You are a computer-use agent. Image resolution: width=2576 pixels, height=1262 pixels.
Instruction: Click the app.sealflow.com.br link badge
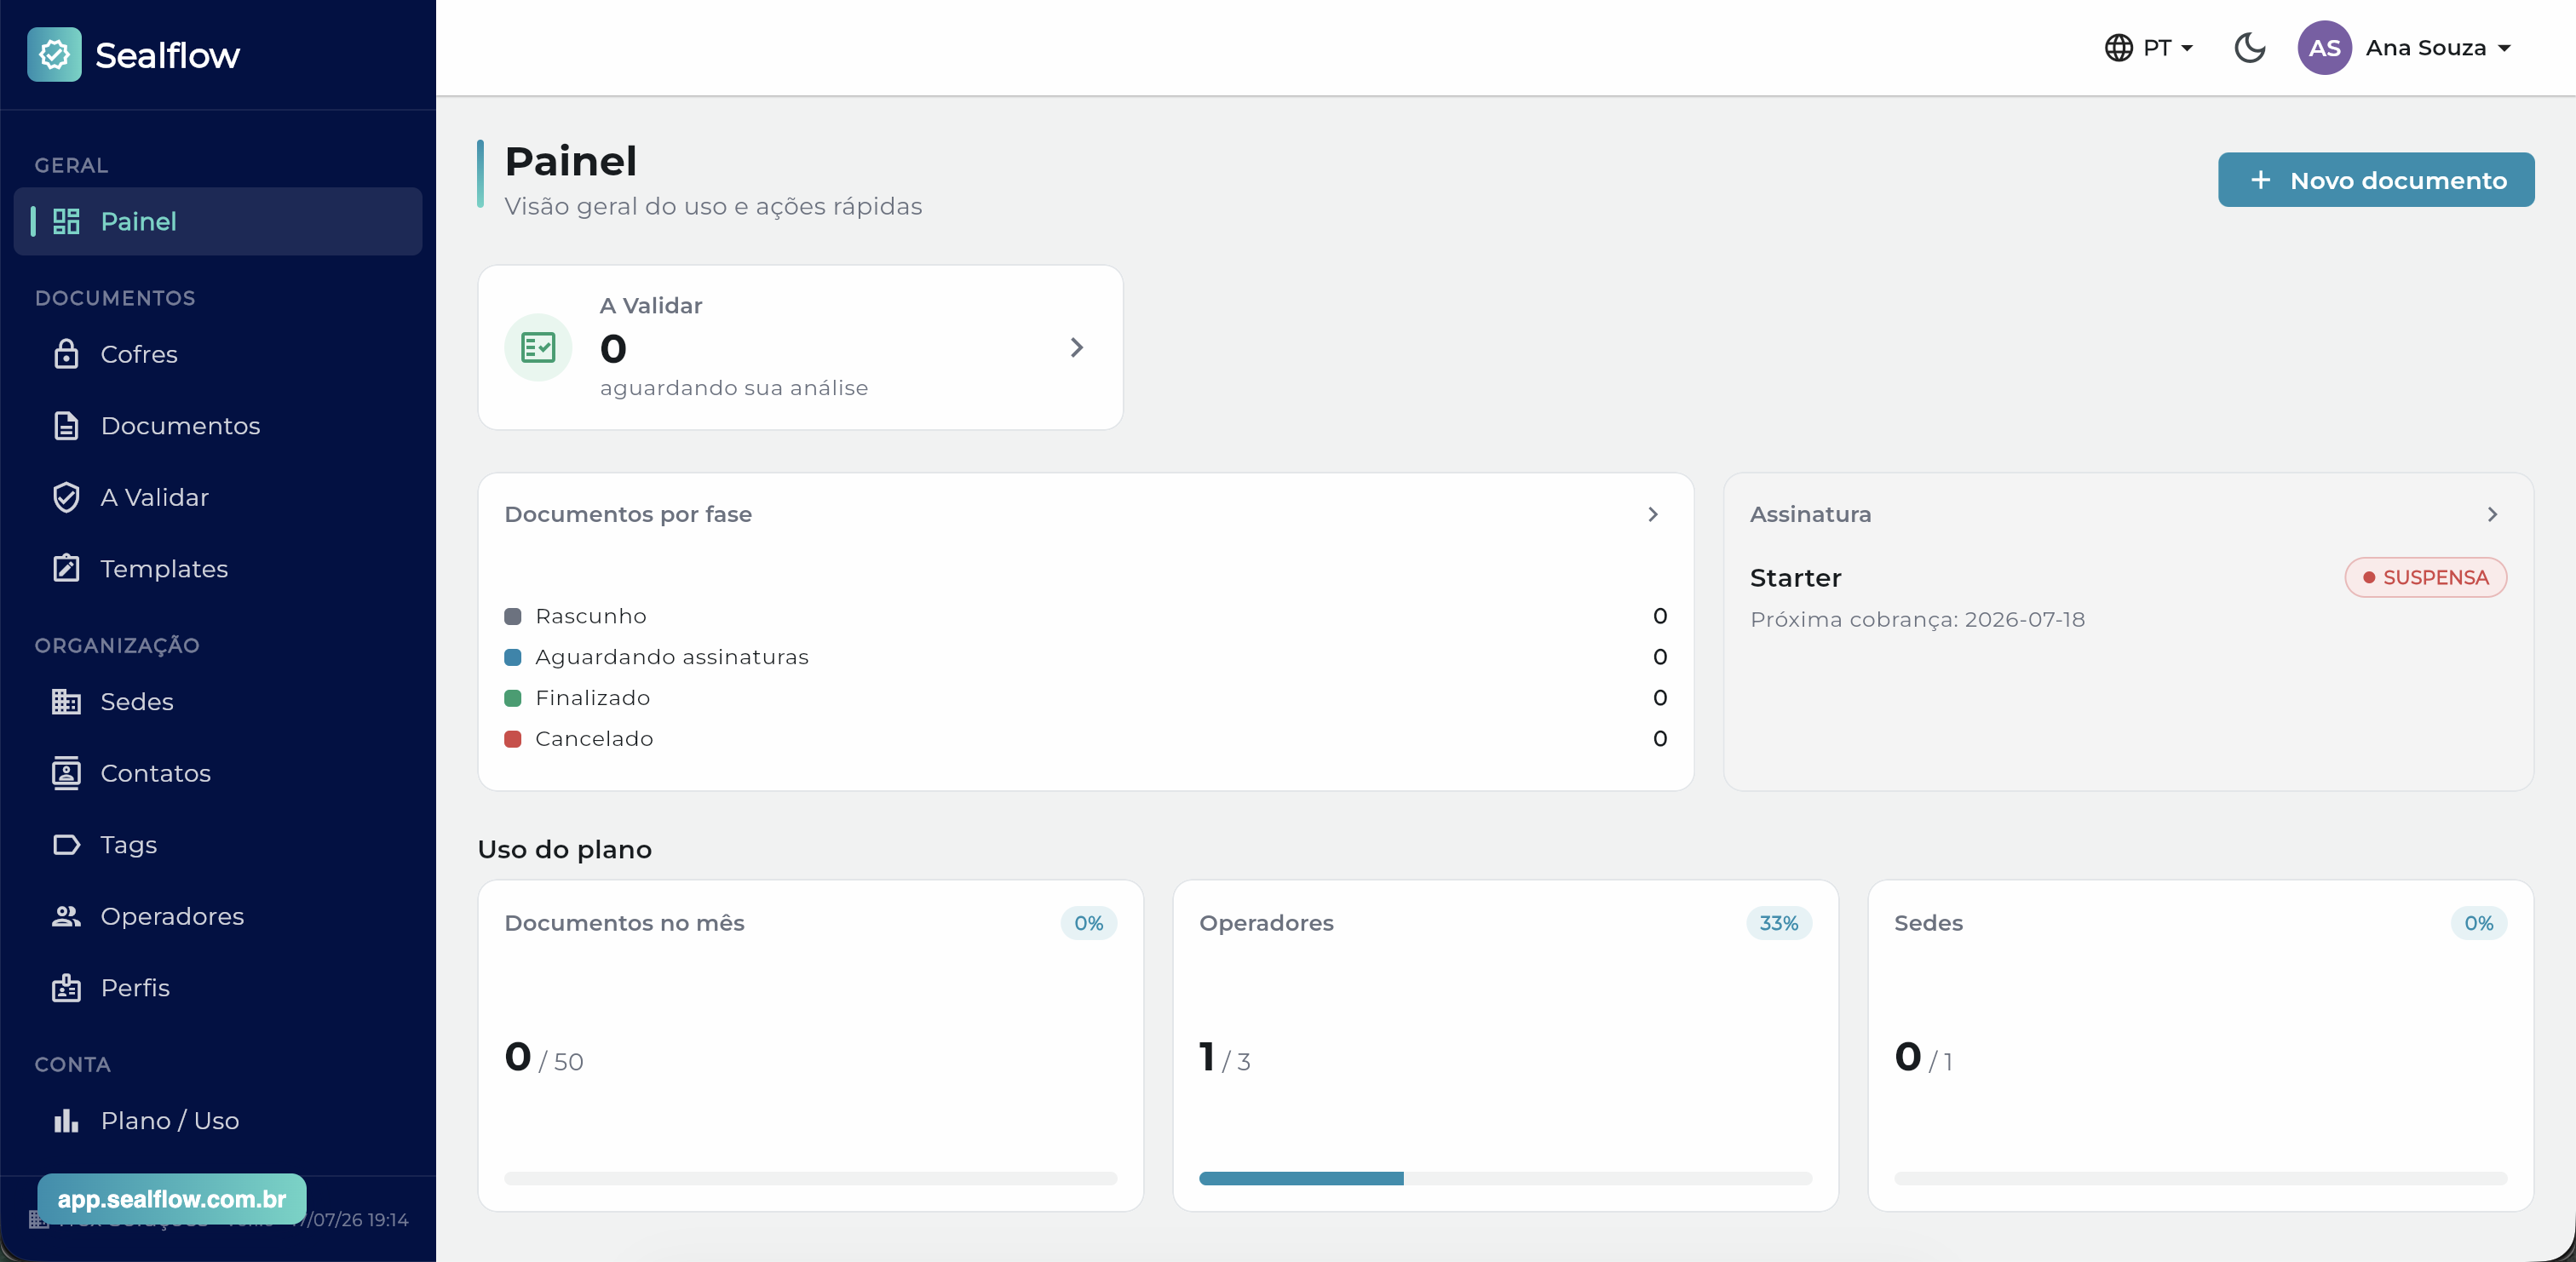click(172, 1199)
